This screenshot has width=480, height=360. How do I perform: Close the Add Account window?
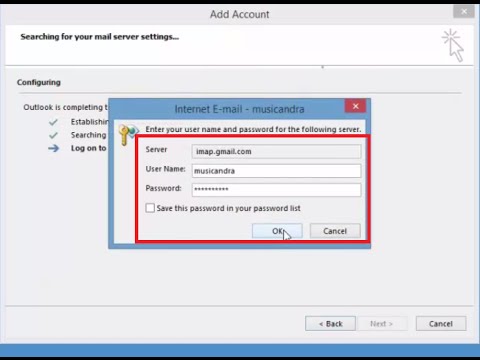pyautogui.click(x=464, y=12)
